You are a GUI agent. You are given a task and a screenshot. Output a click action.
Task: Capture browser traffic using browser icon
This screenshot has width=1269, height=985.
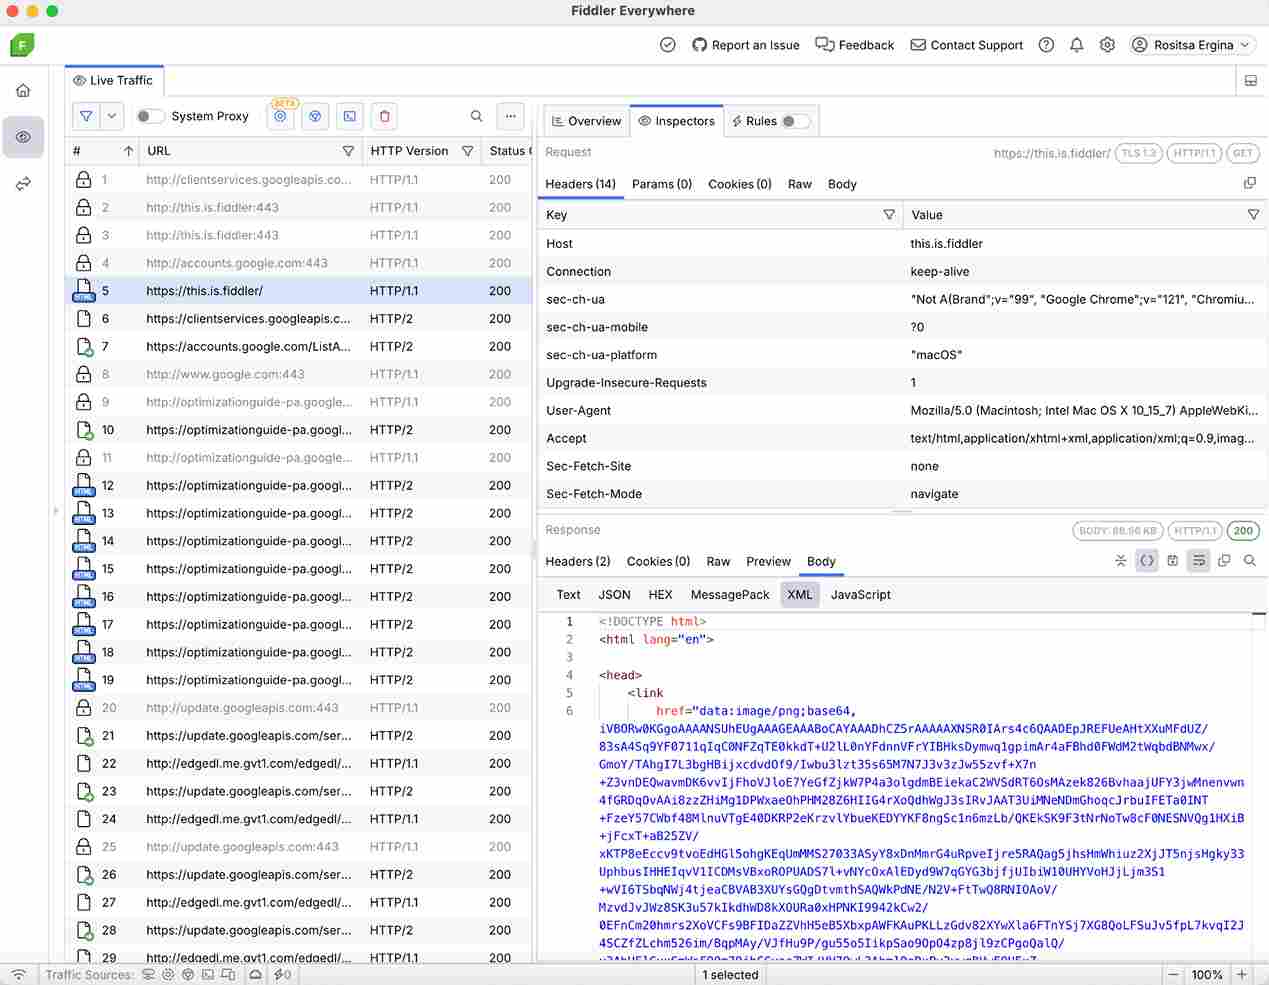click(x=315, y=116)
